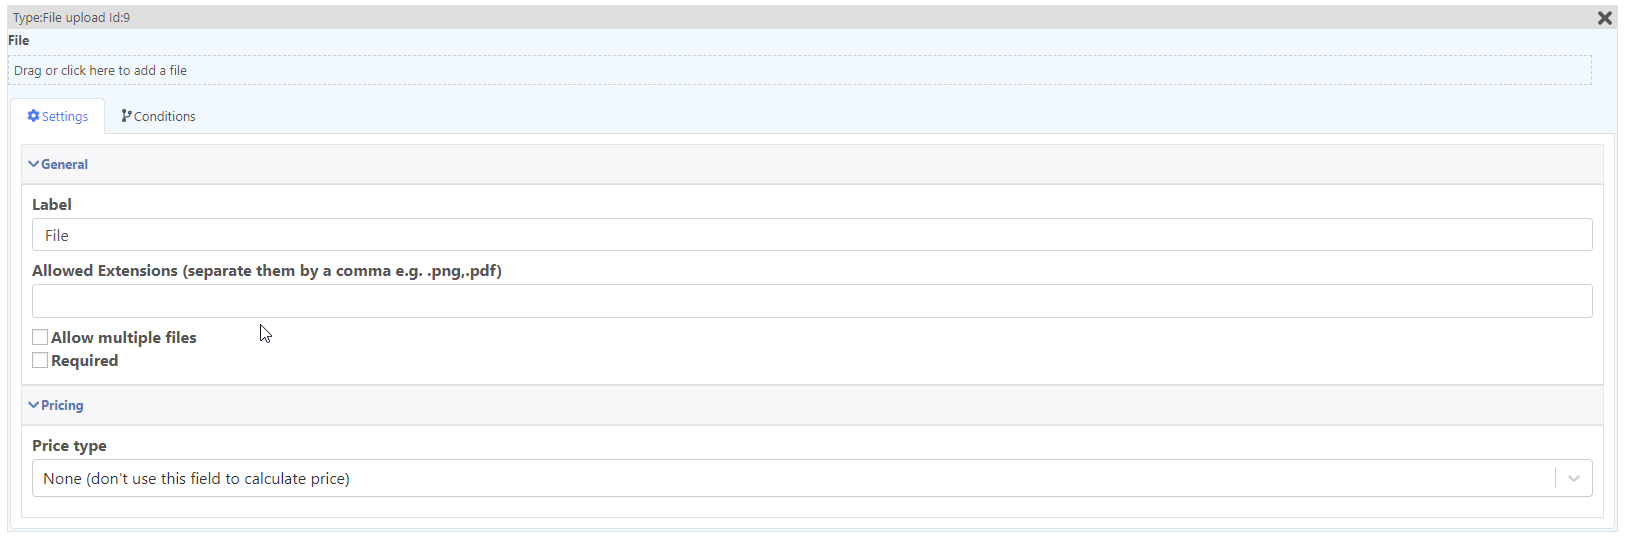Click the branch icon on Conditions tab

click(126, 116)
